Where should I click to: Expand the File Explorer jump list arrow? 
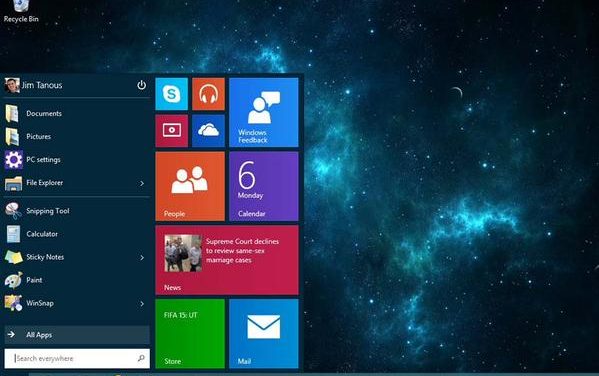[142, 183]
